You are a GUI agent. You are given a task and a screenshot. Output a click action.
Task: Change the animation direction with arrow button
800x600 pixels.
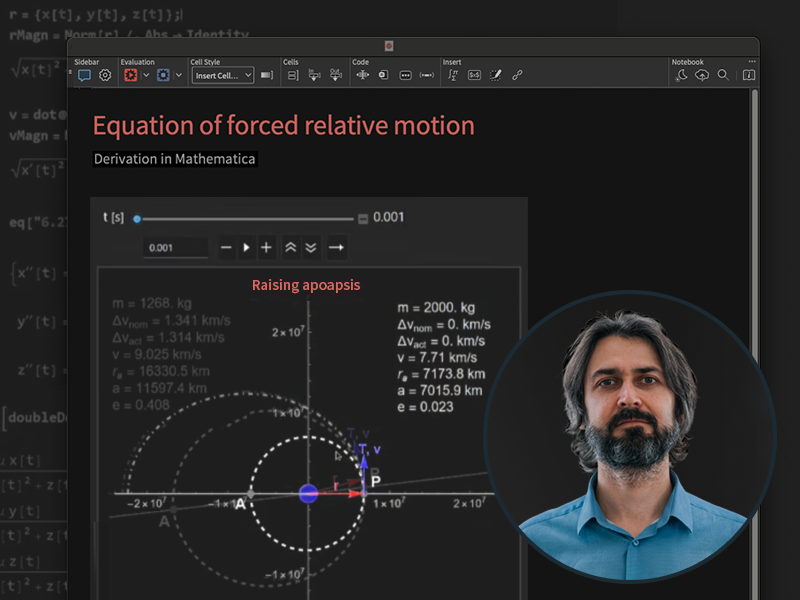pos(336,248)
